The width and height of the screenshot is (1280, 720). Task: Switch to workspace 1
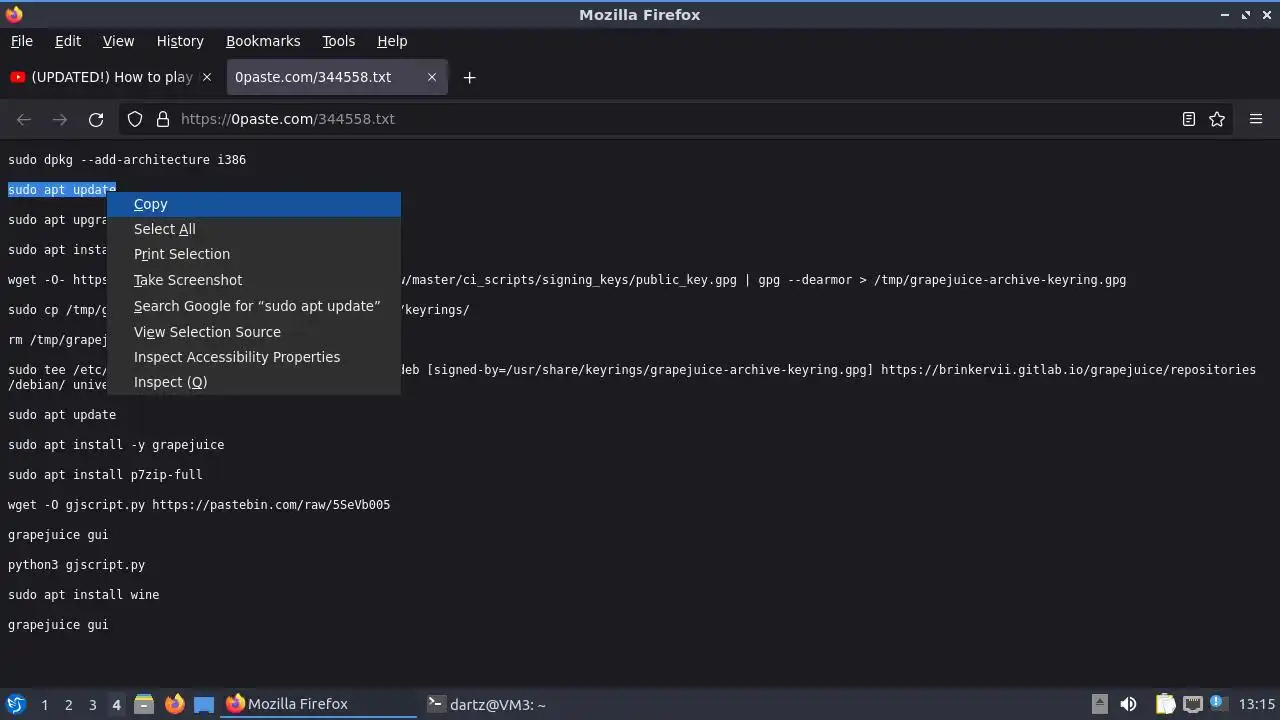pos(44,705)
